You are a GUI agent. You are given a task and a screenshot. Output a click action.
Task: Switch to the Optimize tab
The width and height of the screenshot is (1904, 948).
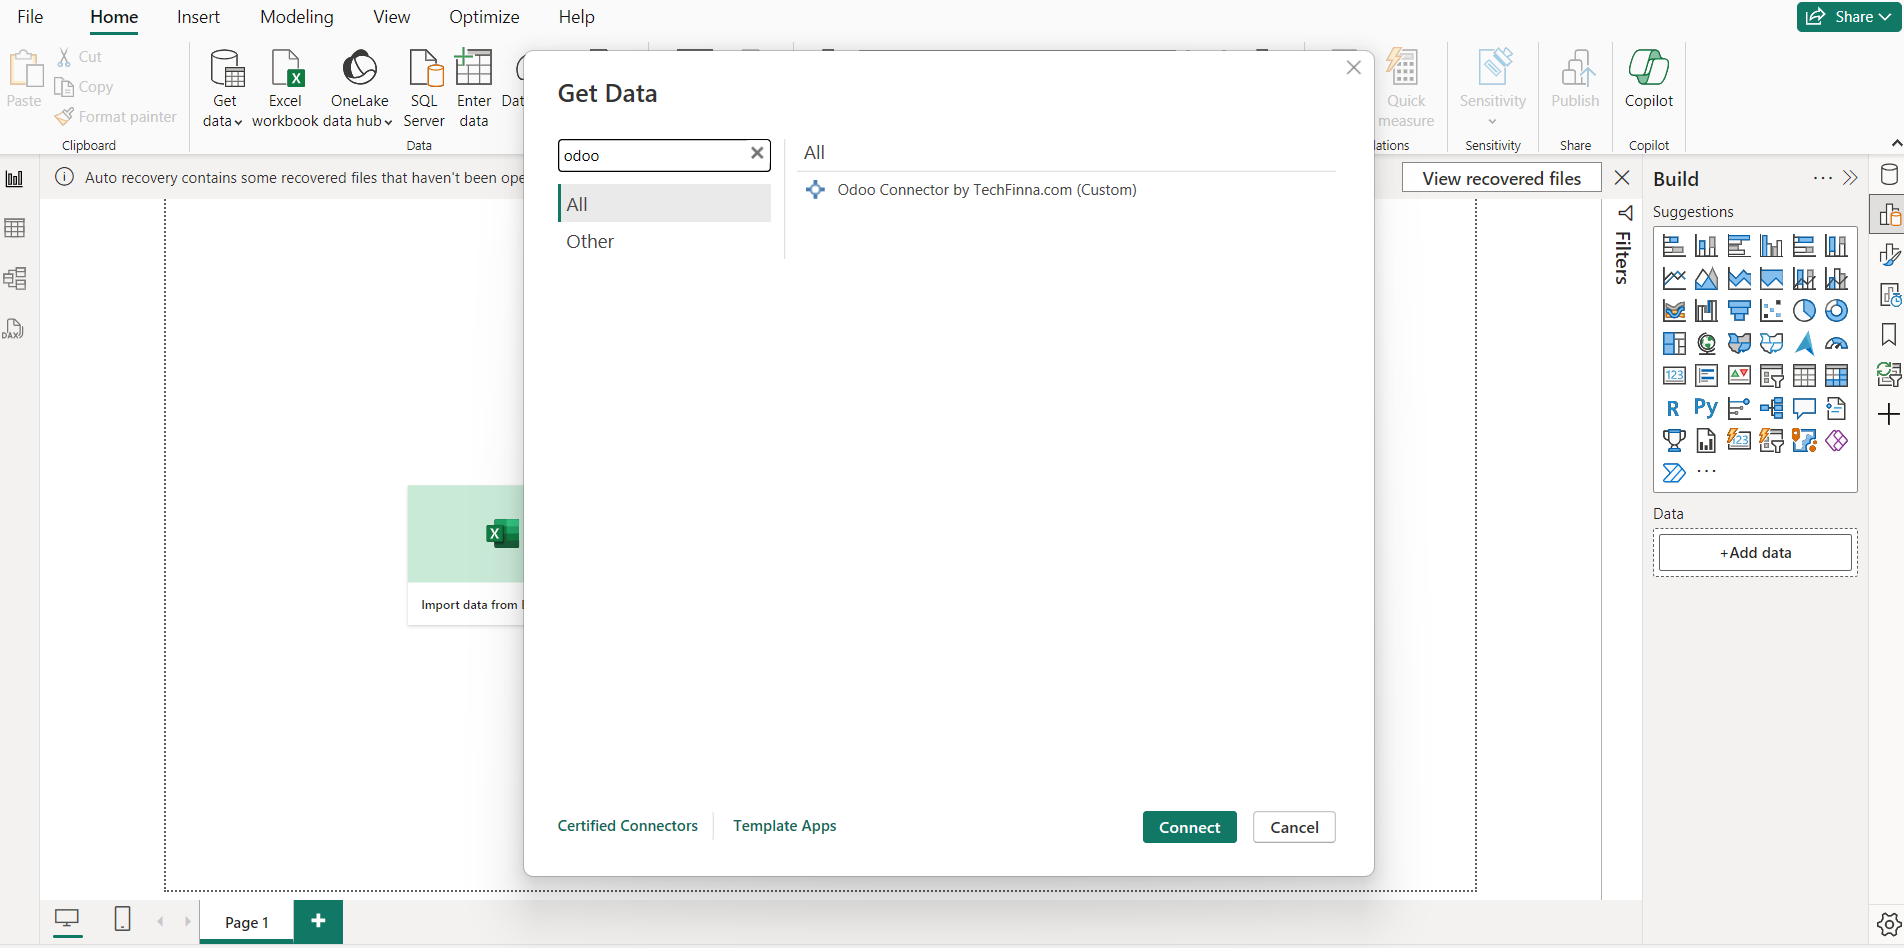tap(484, 17)
